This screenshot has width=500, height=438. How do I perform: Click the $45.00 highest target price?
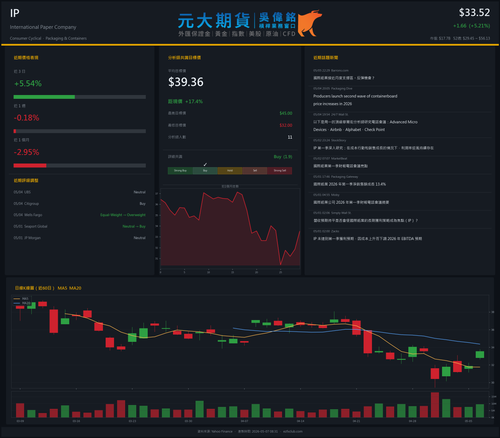pos(286,113)
